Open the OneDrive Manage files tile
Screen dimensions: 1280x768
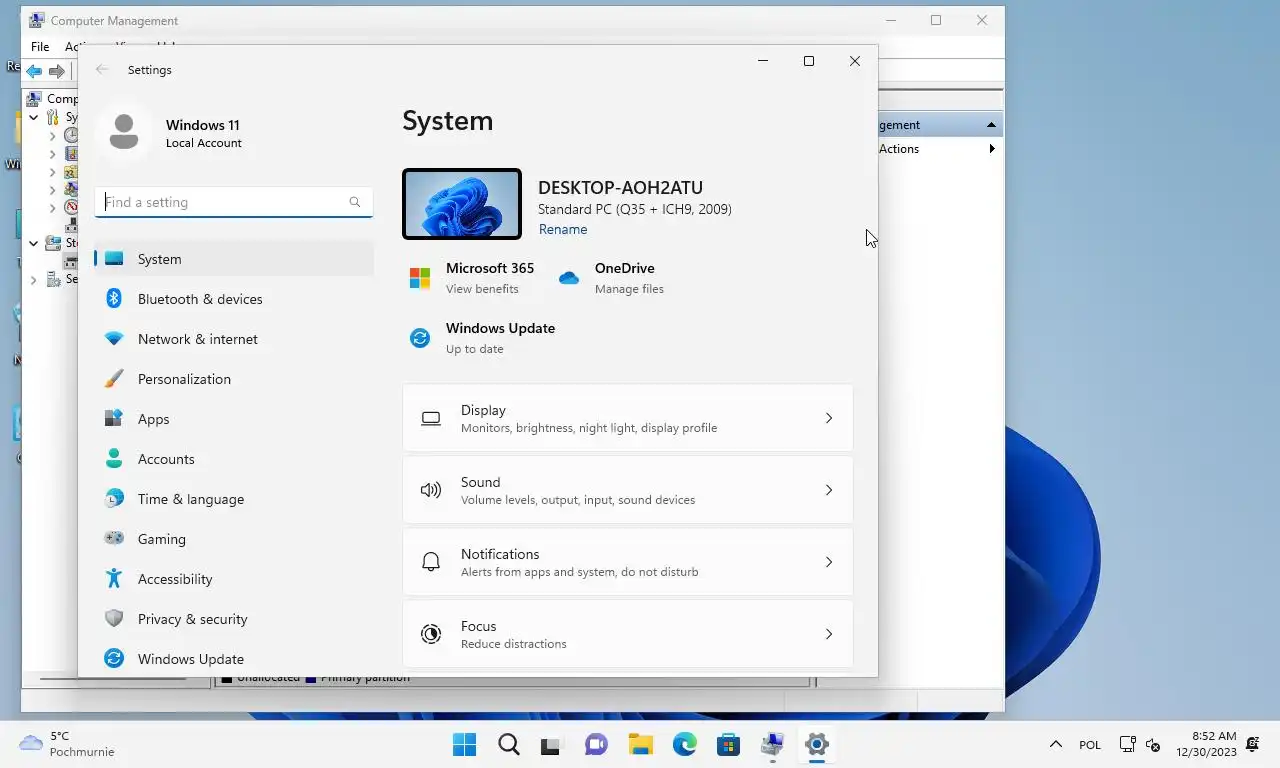[611, 278]
